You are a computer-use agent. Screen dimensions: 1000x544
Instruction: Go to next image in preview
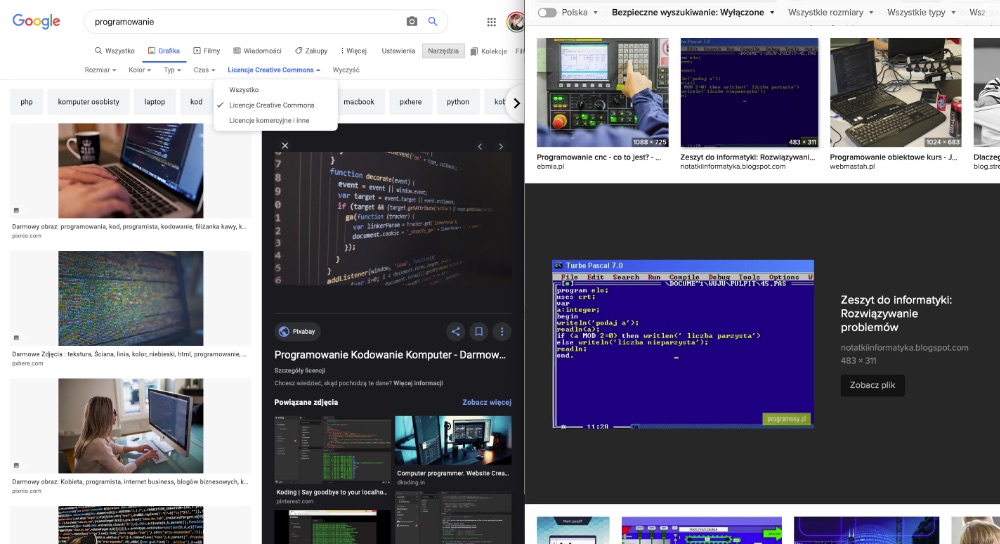(x=501, y=146)
